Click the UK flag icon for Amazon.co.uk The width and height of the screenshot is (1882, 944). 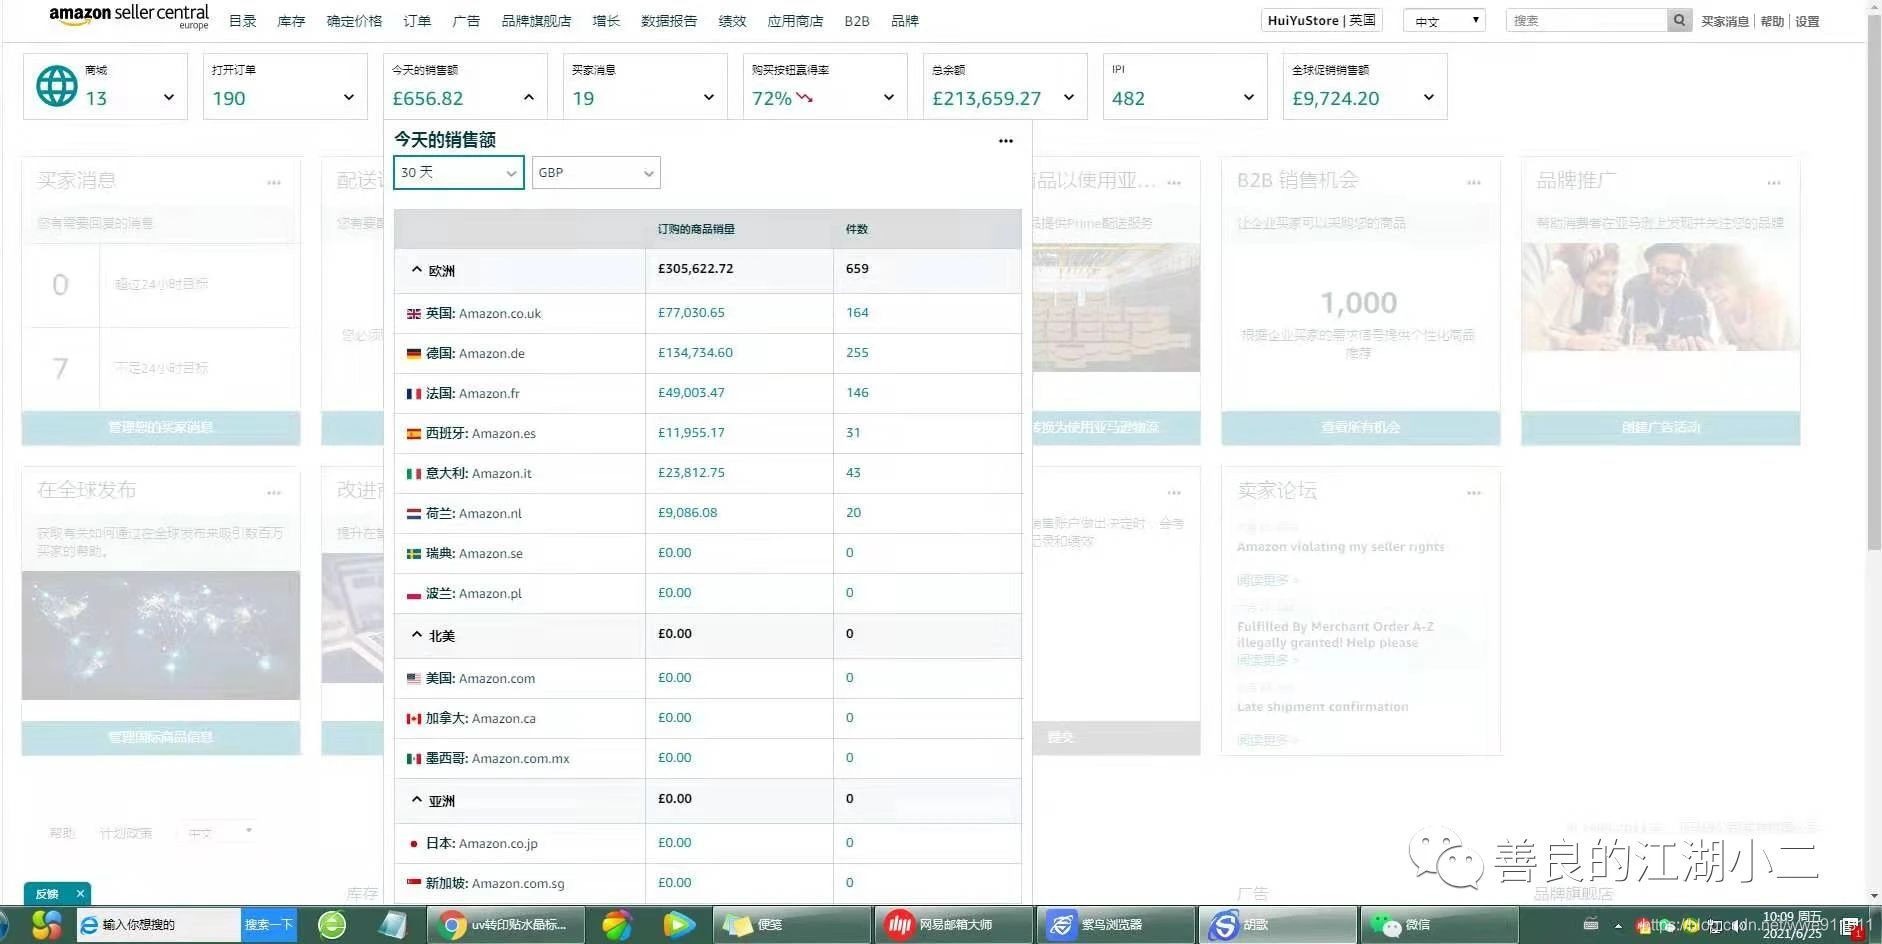pos(414,314)
